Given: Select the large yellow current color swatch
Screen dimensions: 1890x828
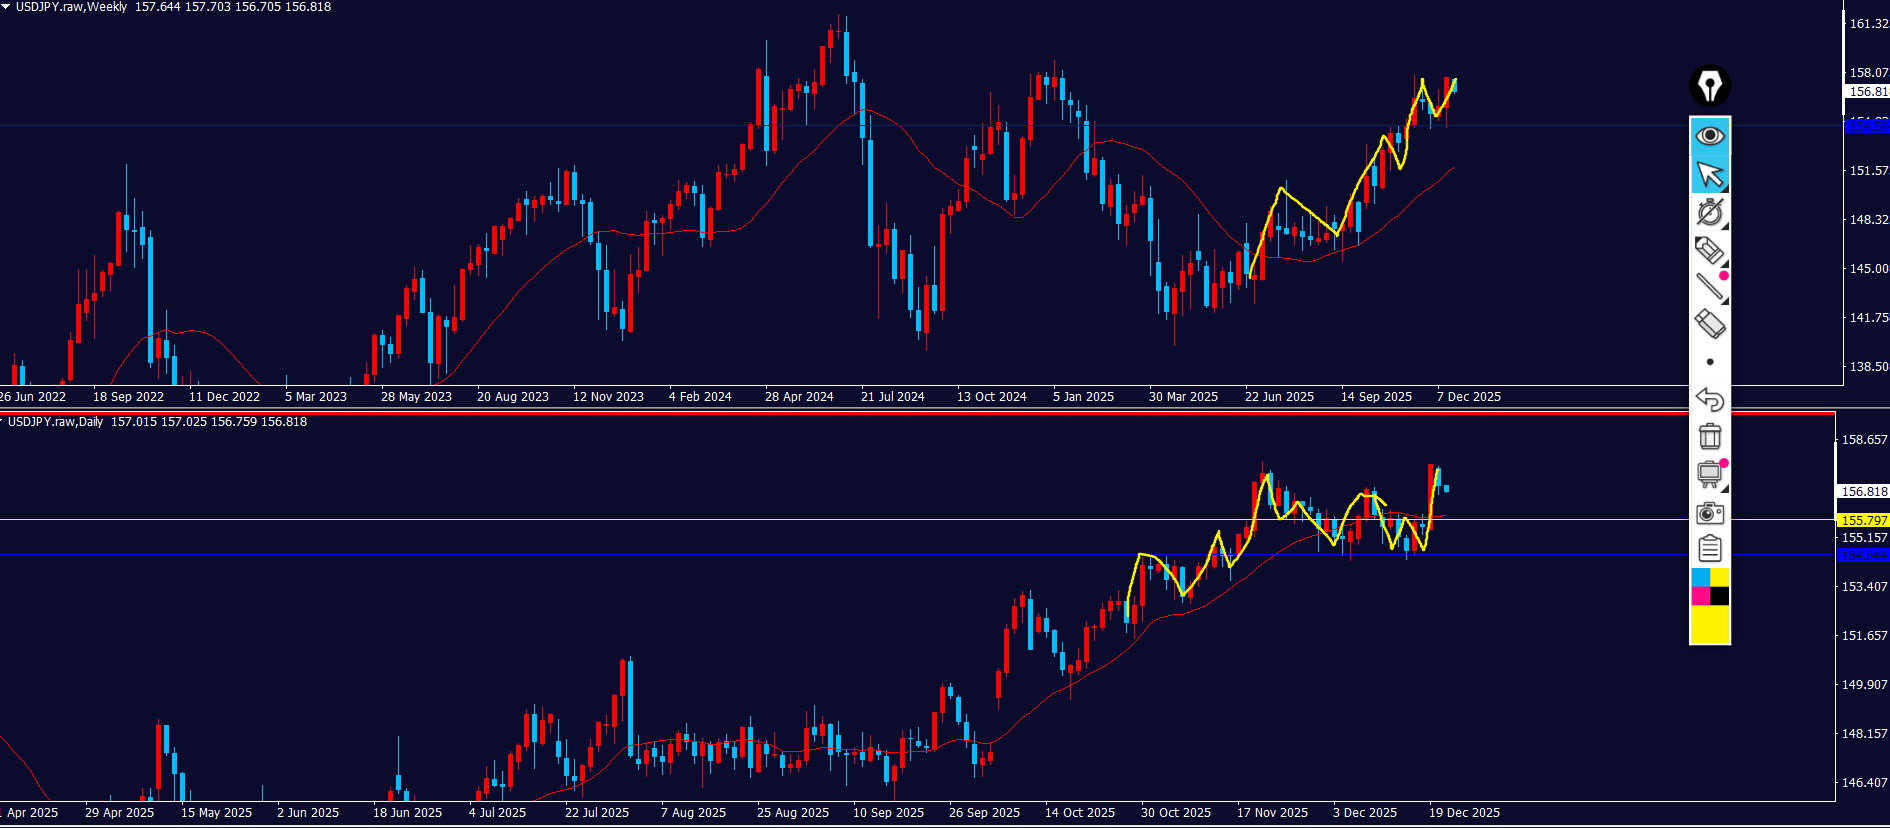Looking at the screenshot, I should tap(1710, 625).
